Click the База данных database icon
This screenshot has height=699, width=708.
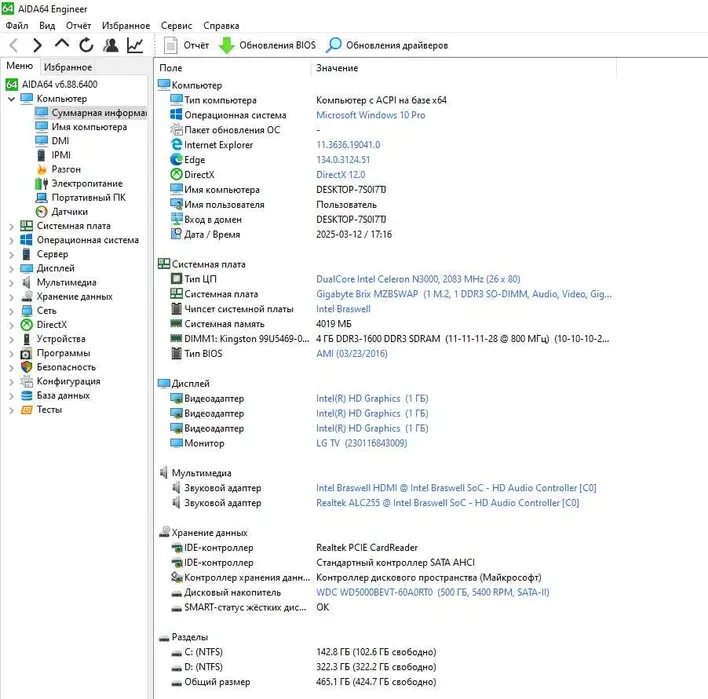tap(27, 396)
